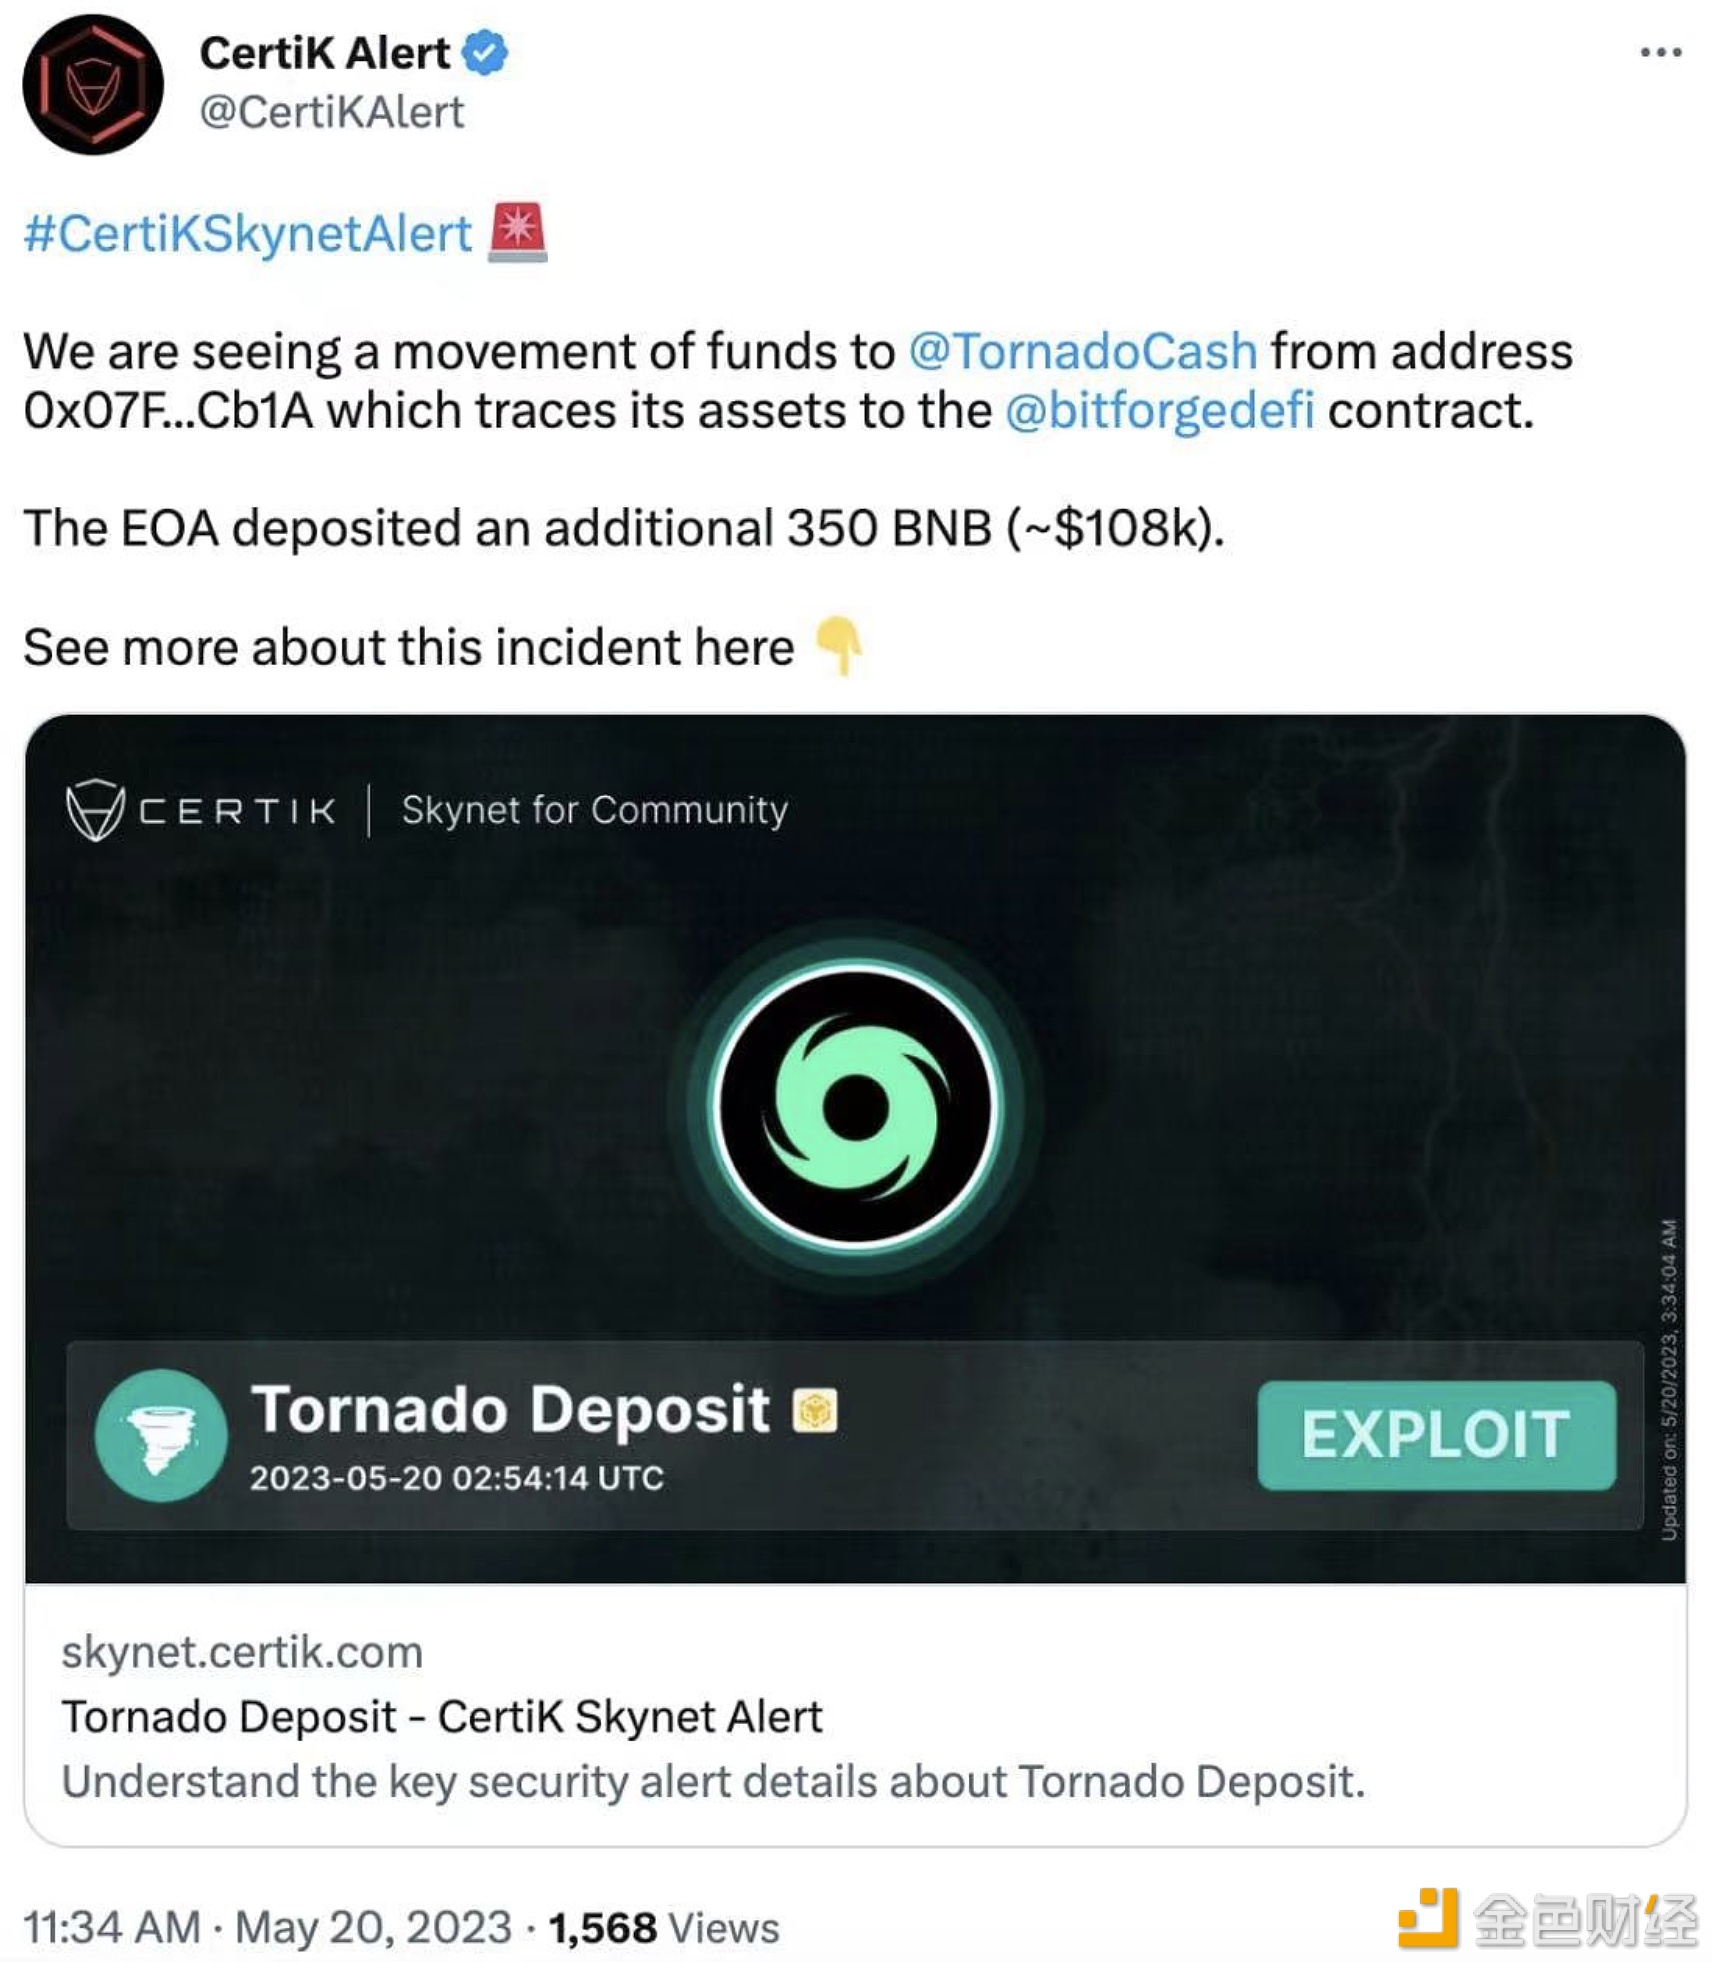1712x1962 pixels.
Task: Click the @CertiKAlert handle
Action: point(332,112)
